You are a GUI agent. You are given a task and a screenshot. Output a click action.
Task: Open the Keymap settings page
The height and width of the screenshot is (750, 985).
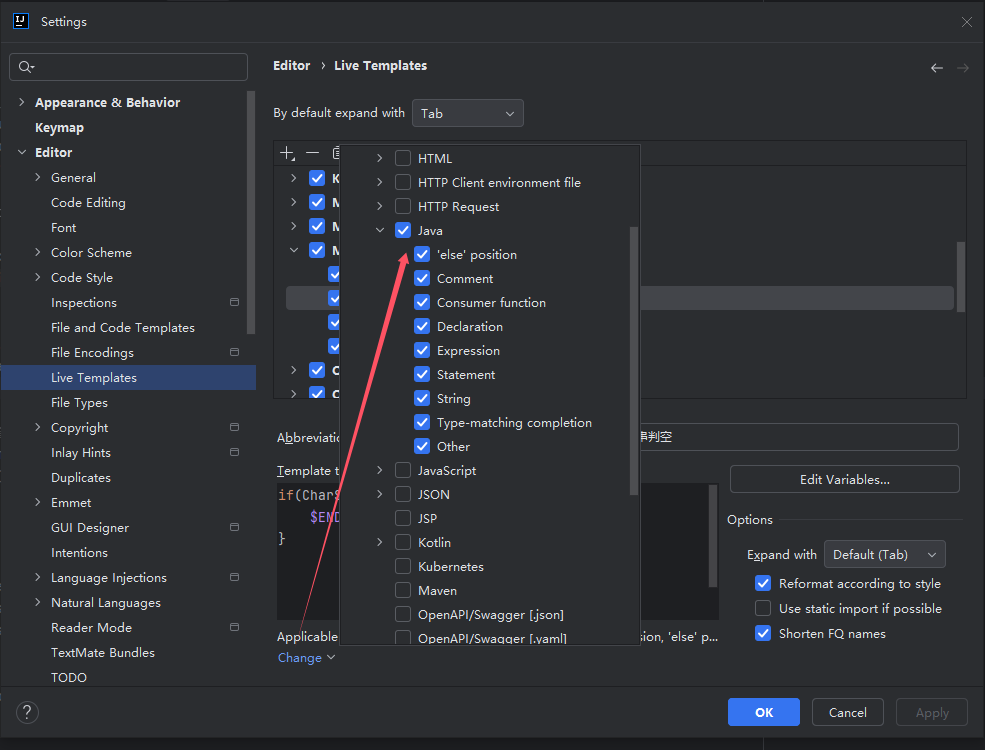click(59, 128)
